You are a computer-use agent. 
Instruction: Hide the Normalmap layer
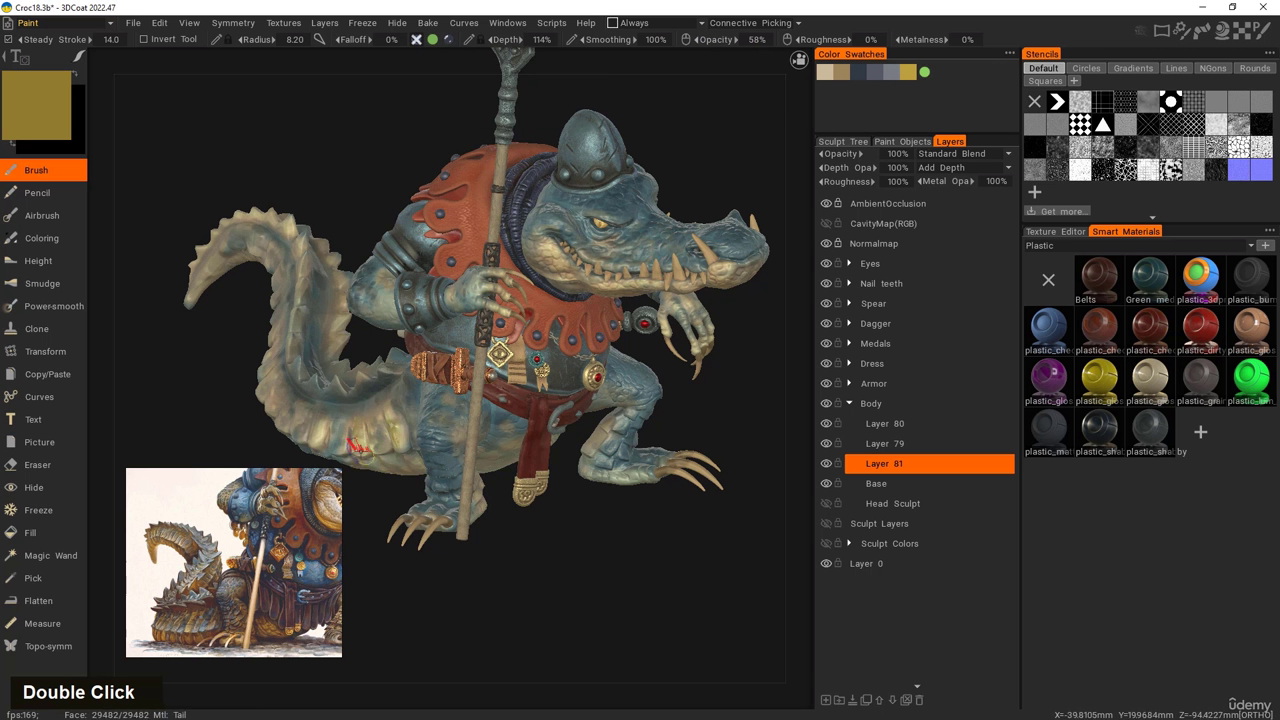pos(826,244)
